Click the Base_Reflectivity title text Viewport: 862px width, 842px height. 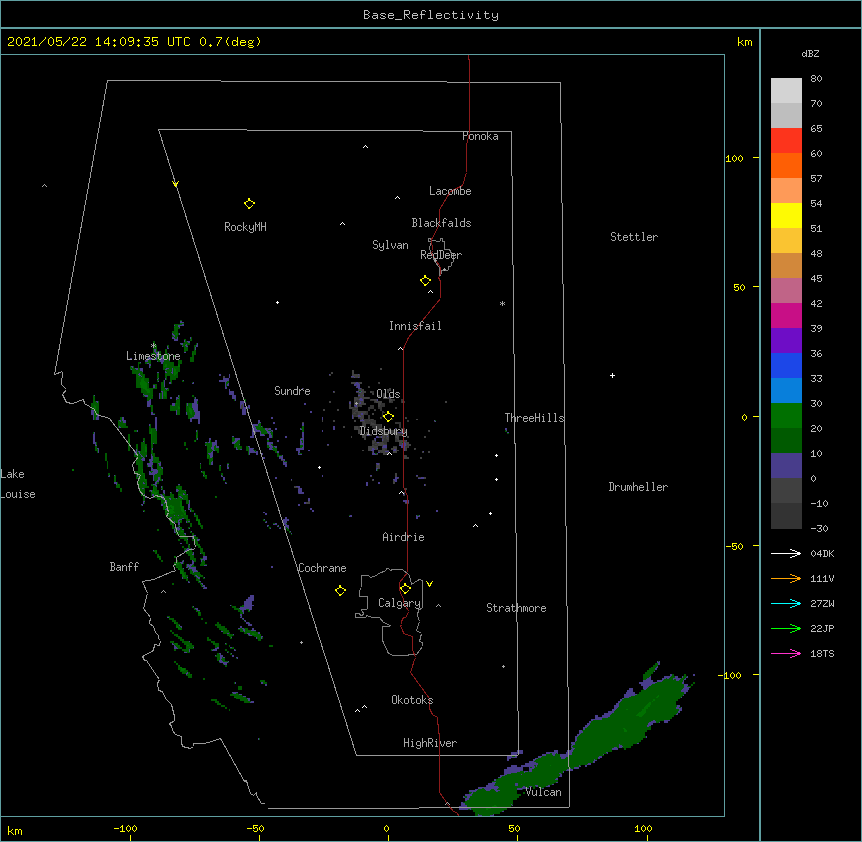click(431, 15)
